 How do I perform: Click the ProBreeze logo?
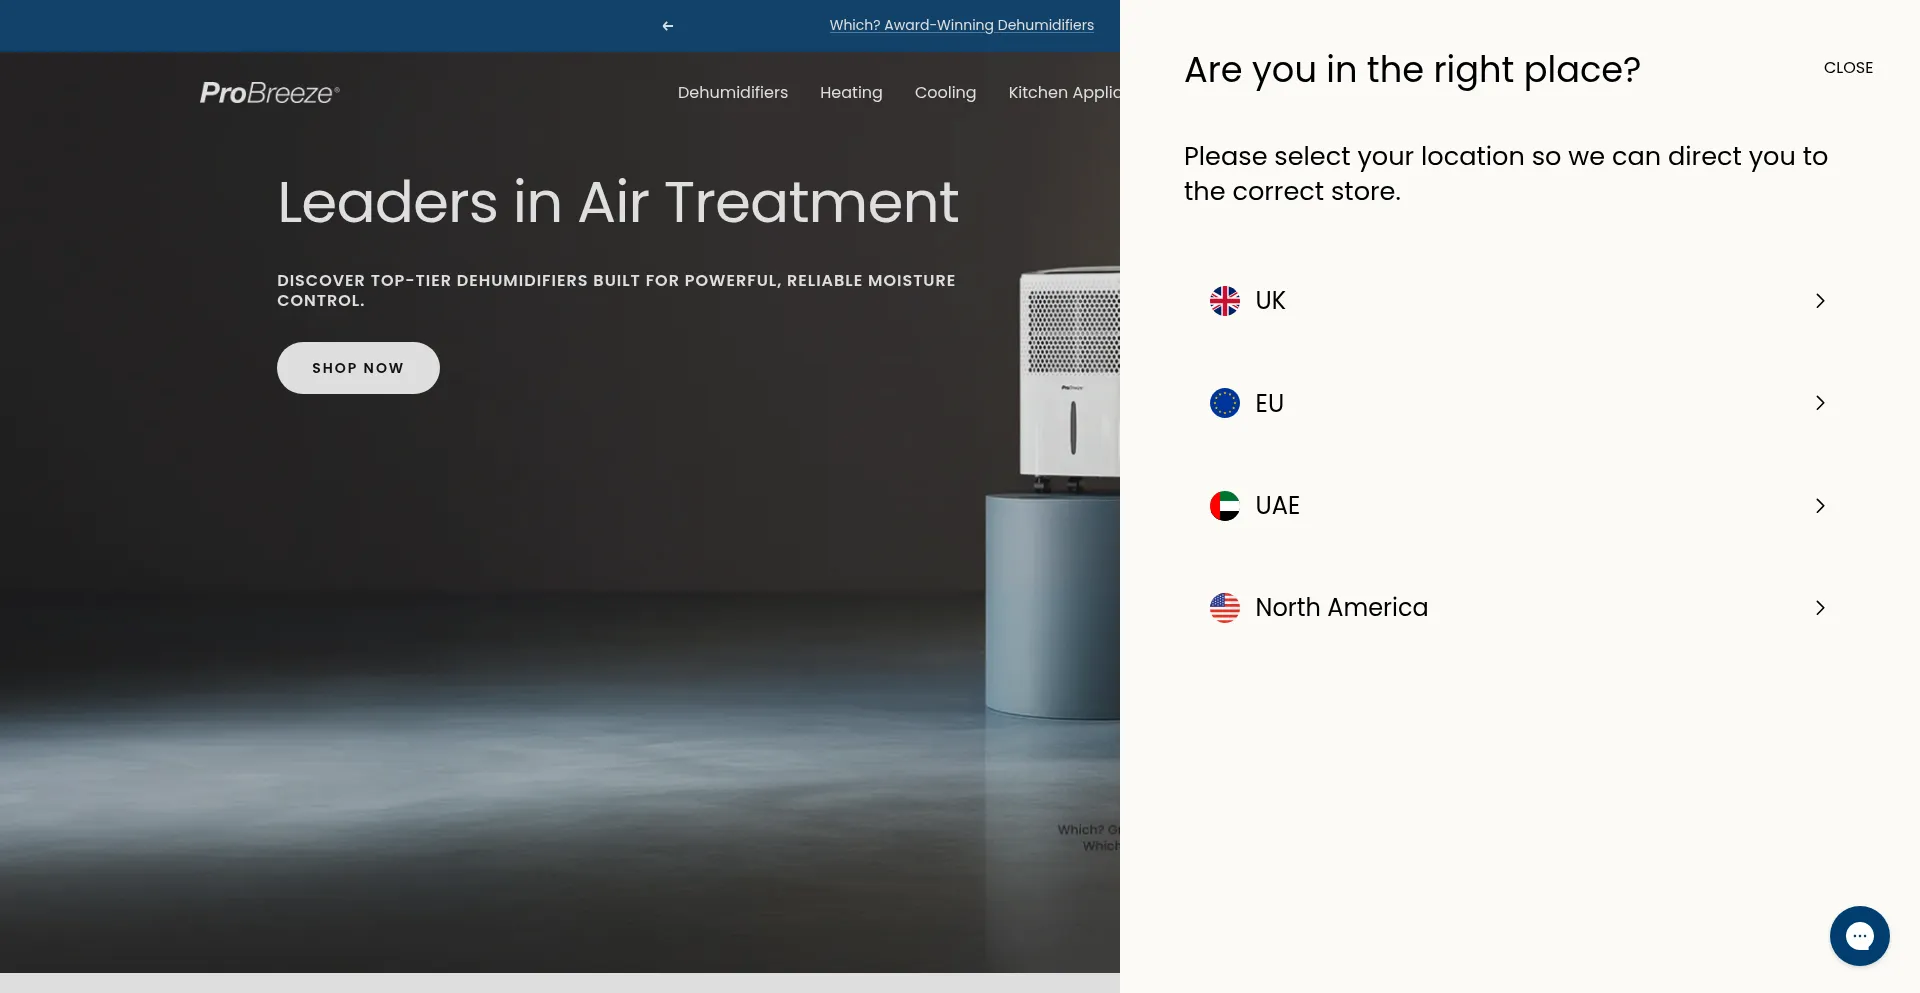[270, 93]
